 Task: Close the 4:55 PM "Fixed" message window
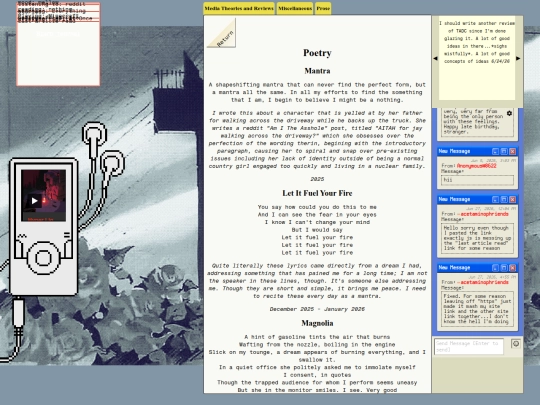coord(512,268)
